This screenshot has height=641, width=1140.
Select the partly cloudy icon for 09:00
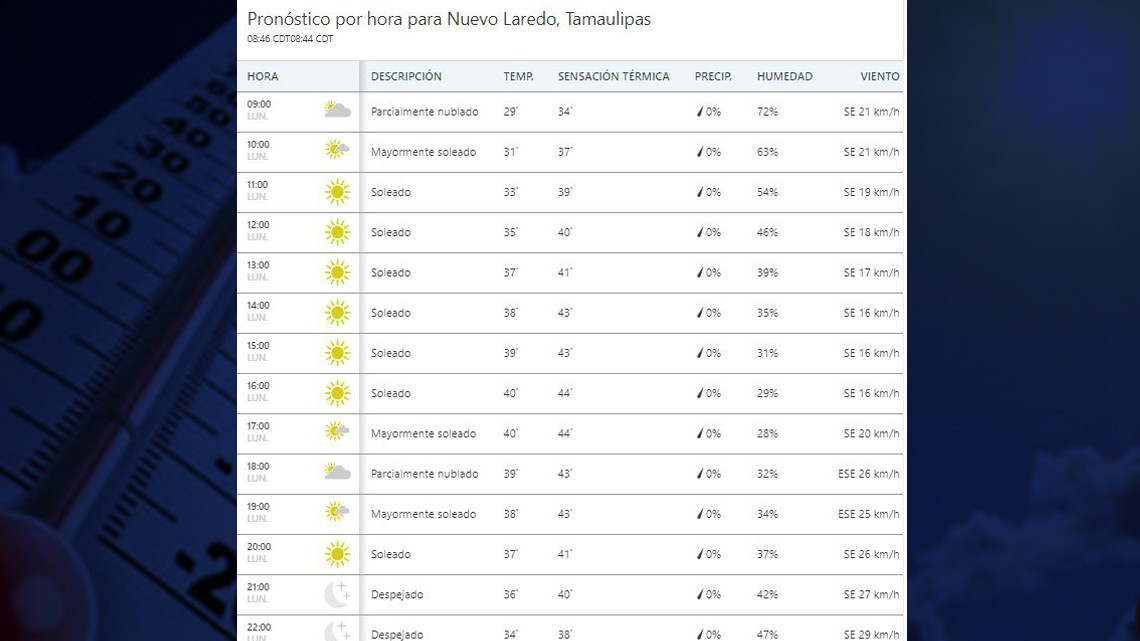coord(337,109)
